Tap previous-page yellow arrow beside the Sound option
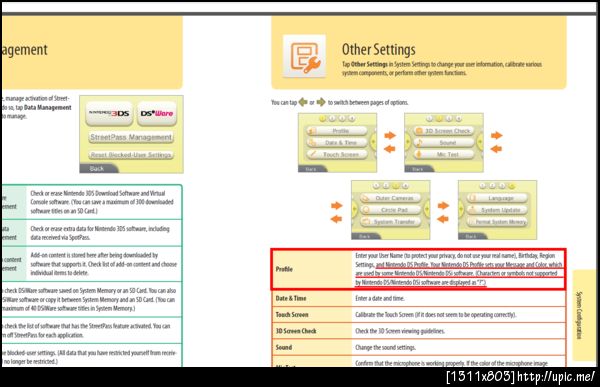The height and width of the screenshot is (387, 600). [408, 142]
